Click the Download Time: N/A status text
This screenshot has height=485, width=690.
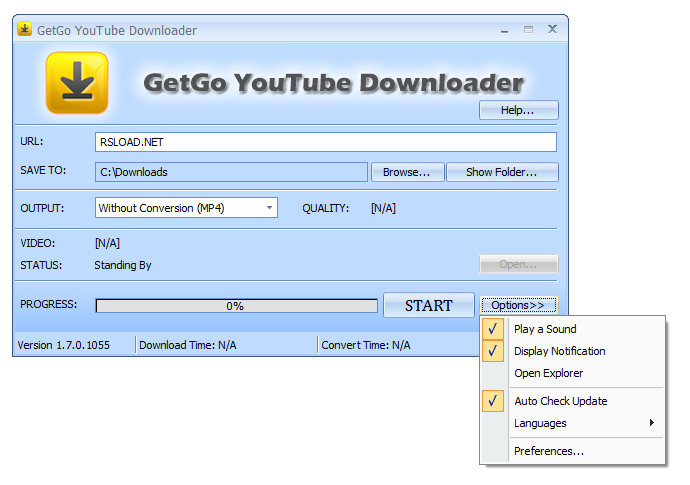[187, 345]
